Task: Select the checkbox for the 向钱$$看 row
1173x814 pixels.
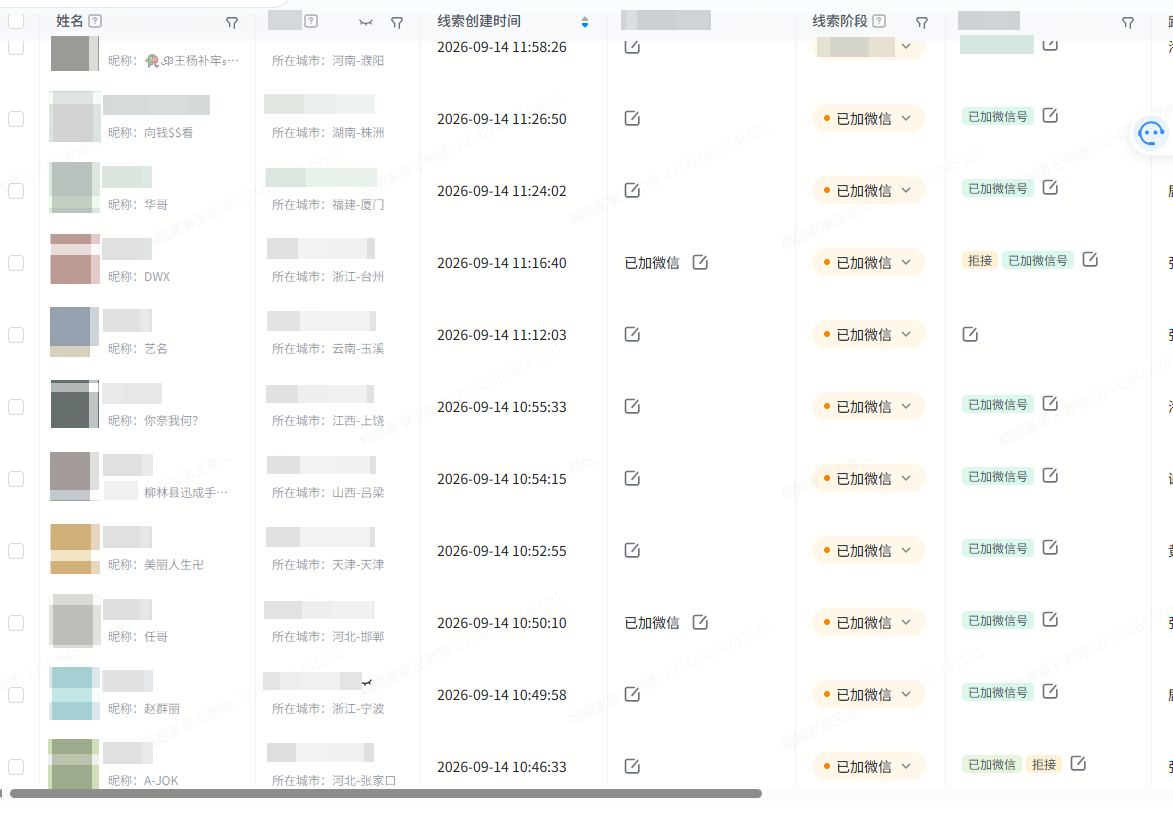Action: pos(16,119)
